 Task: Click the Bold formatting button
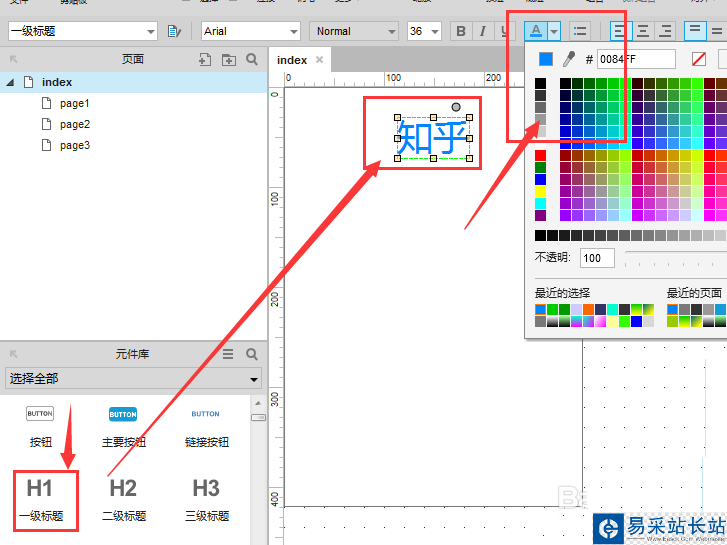(x=461, y=31)
